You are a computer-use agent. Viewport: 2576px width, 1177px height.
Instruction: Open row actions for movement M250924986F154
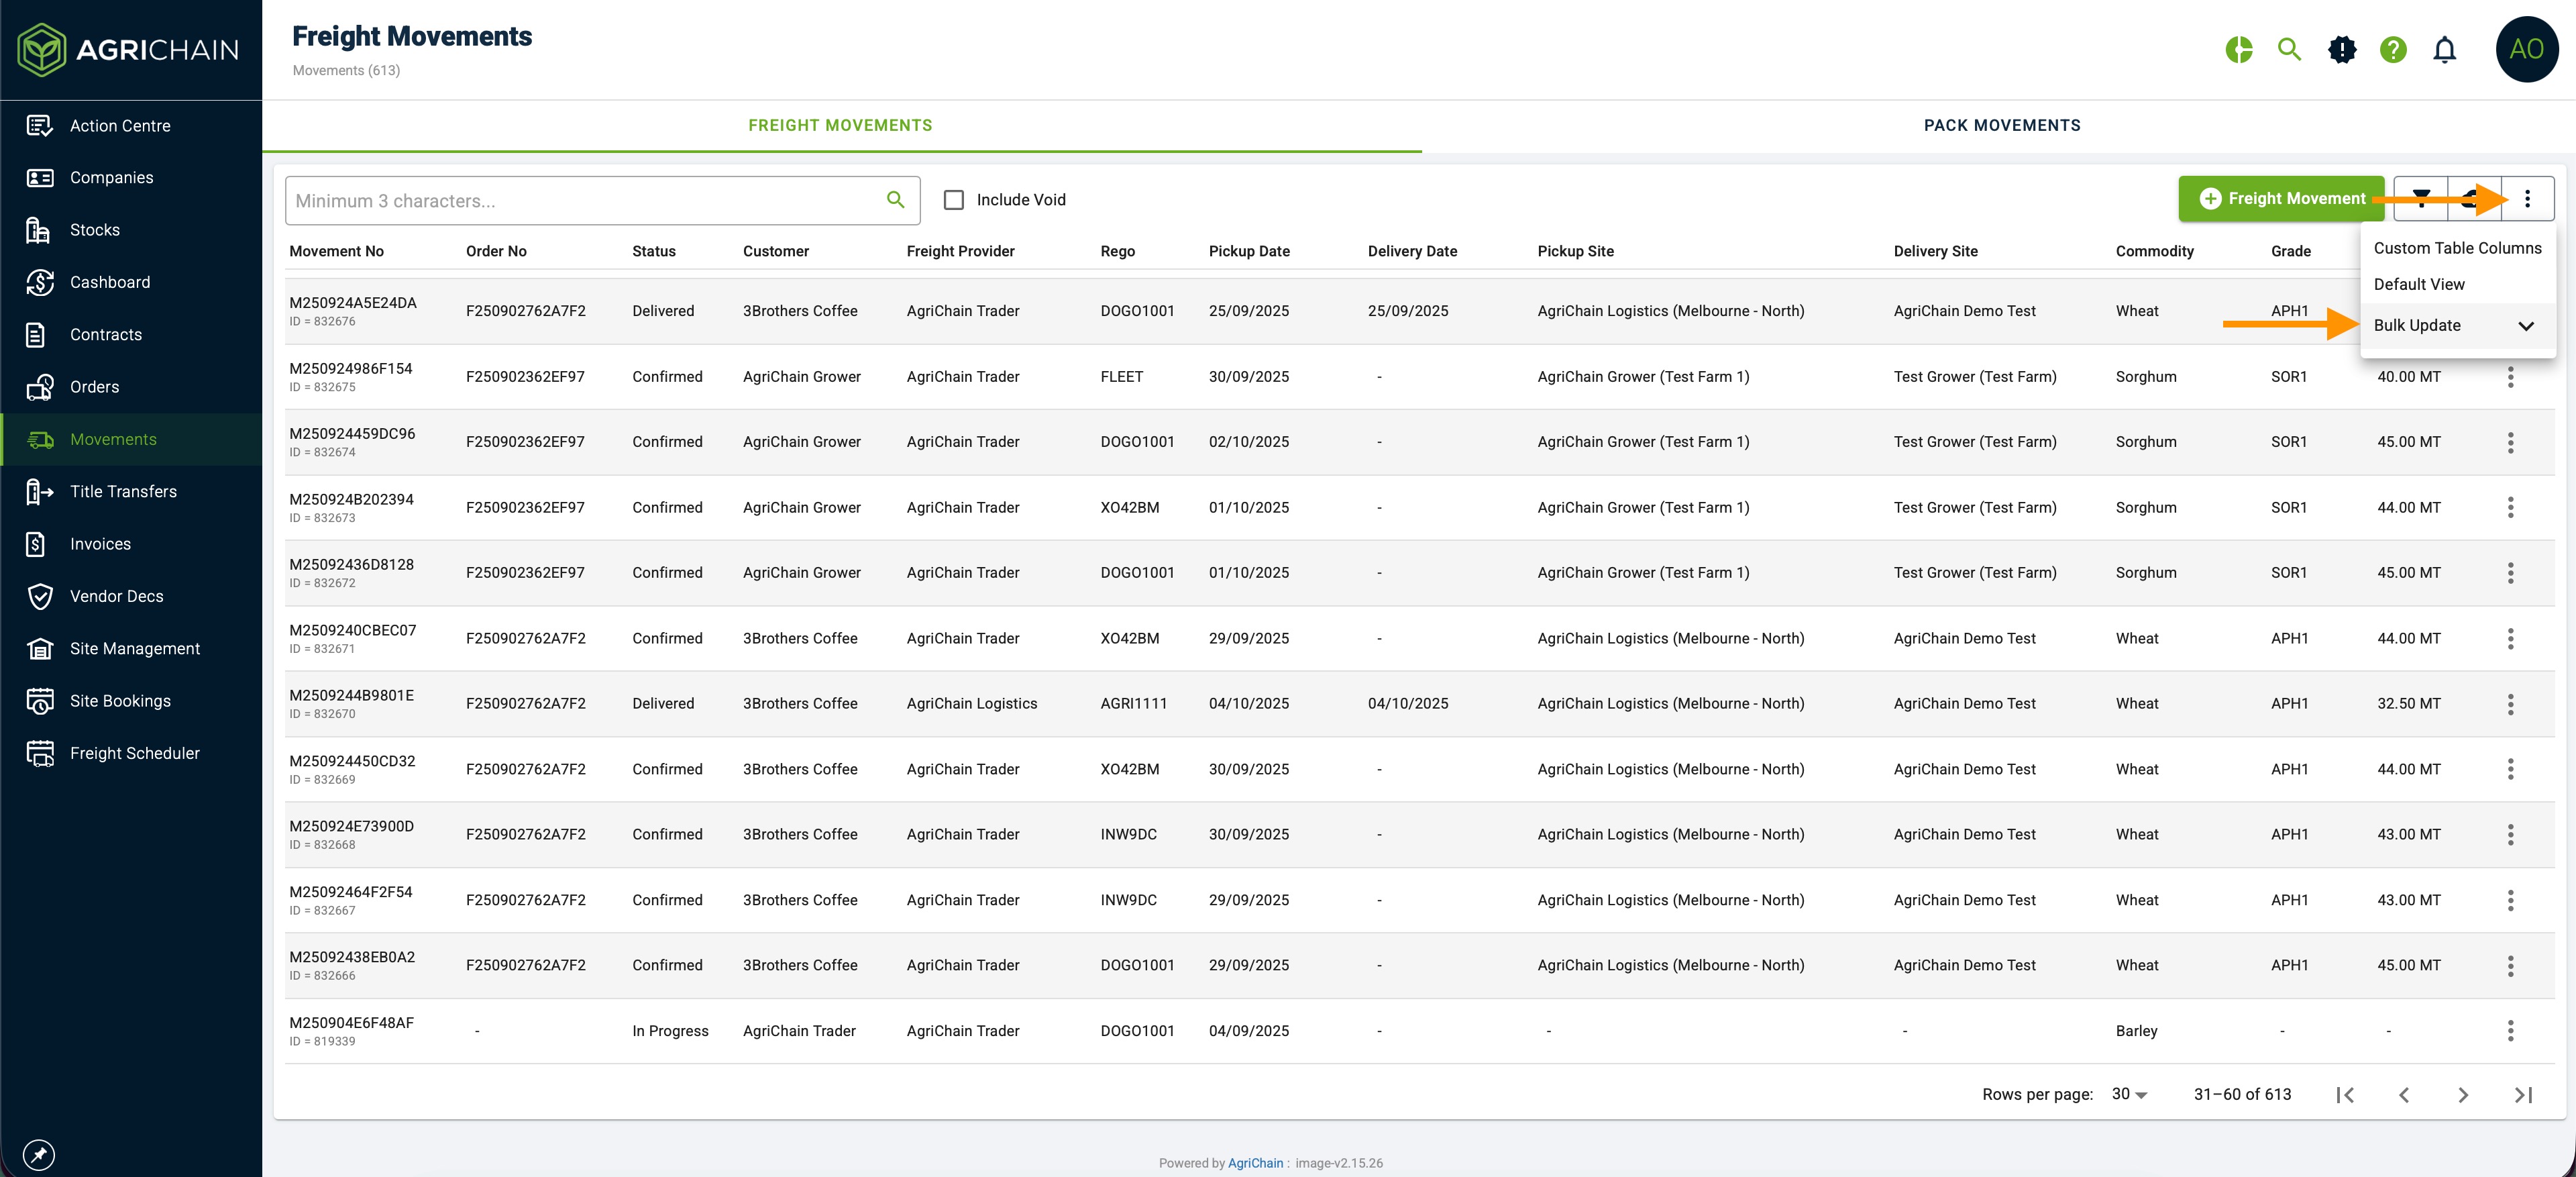pyautogui.click(x=2510, y=377)
